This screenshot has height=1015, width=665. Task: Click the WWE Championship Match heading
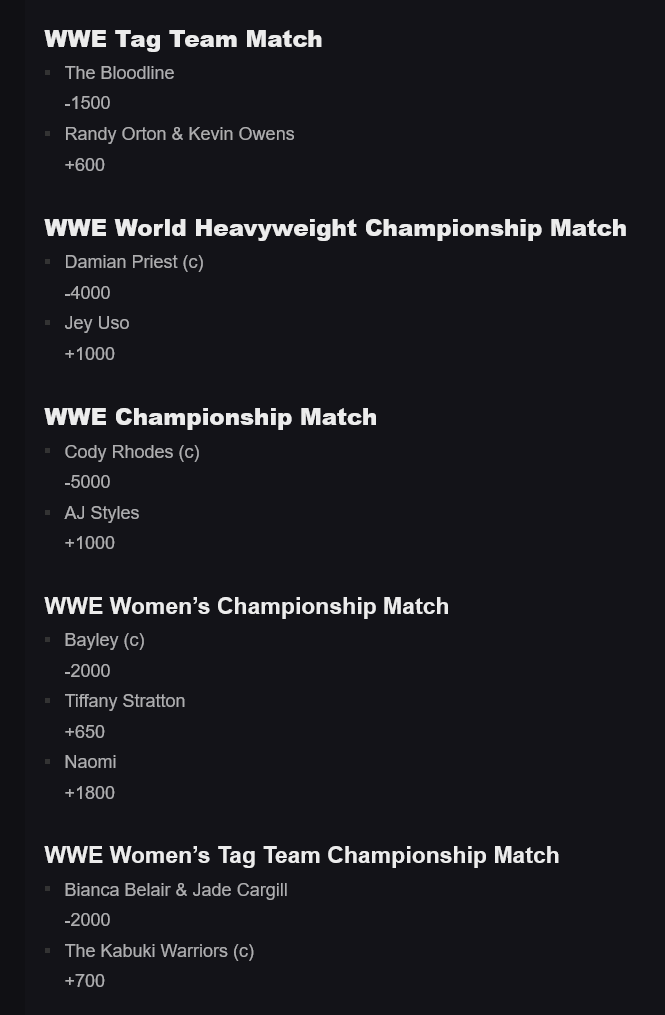pyautogui.click(x=210, y=418)
